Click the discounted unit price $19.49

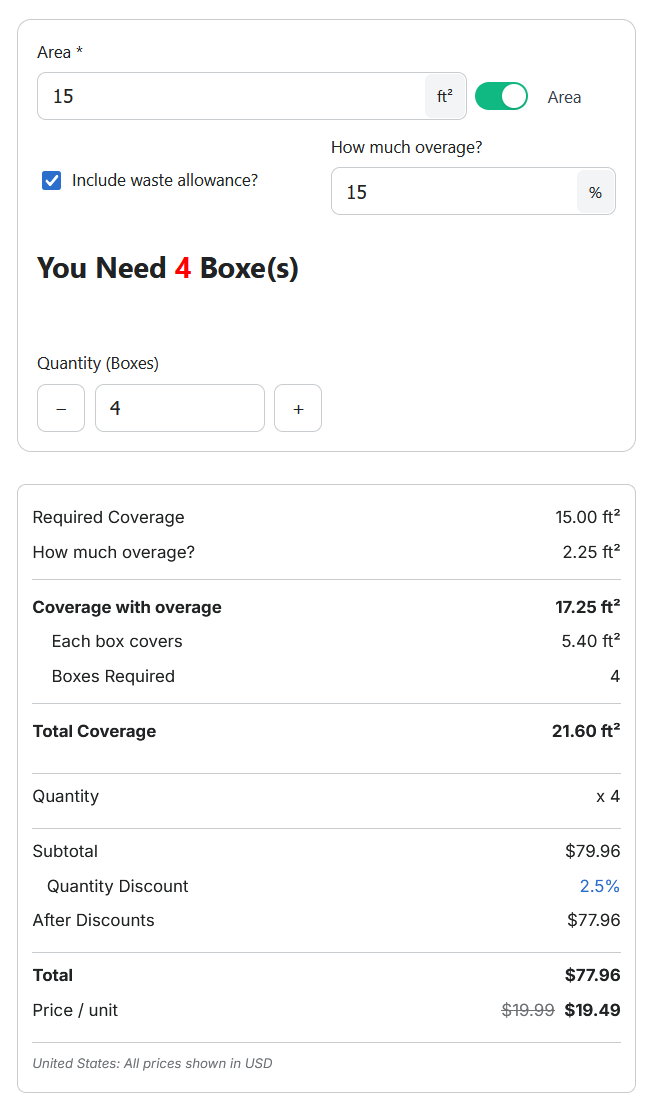tap(592, 1010)
